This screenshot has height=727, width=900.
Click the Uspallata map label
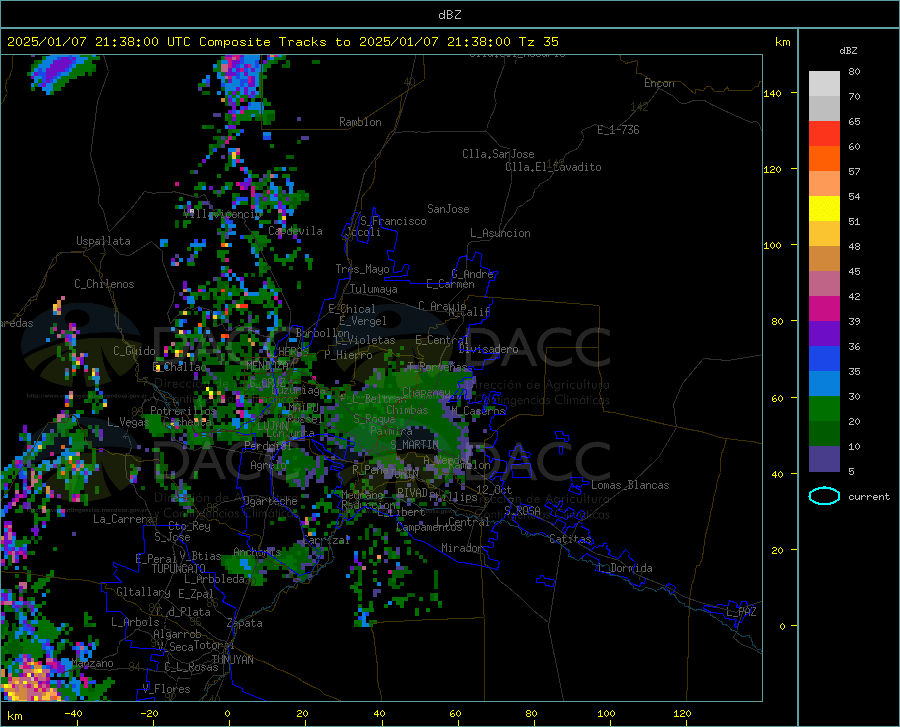(x=103, y=241)
